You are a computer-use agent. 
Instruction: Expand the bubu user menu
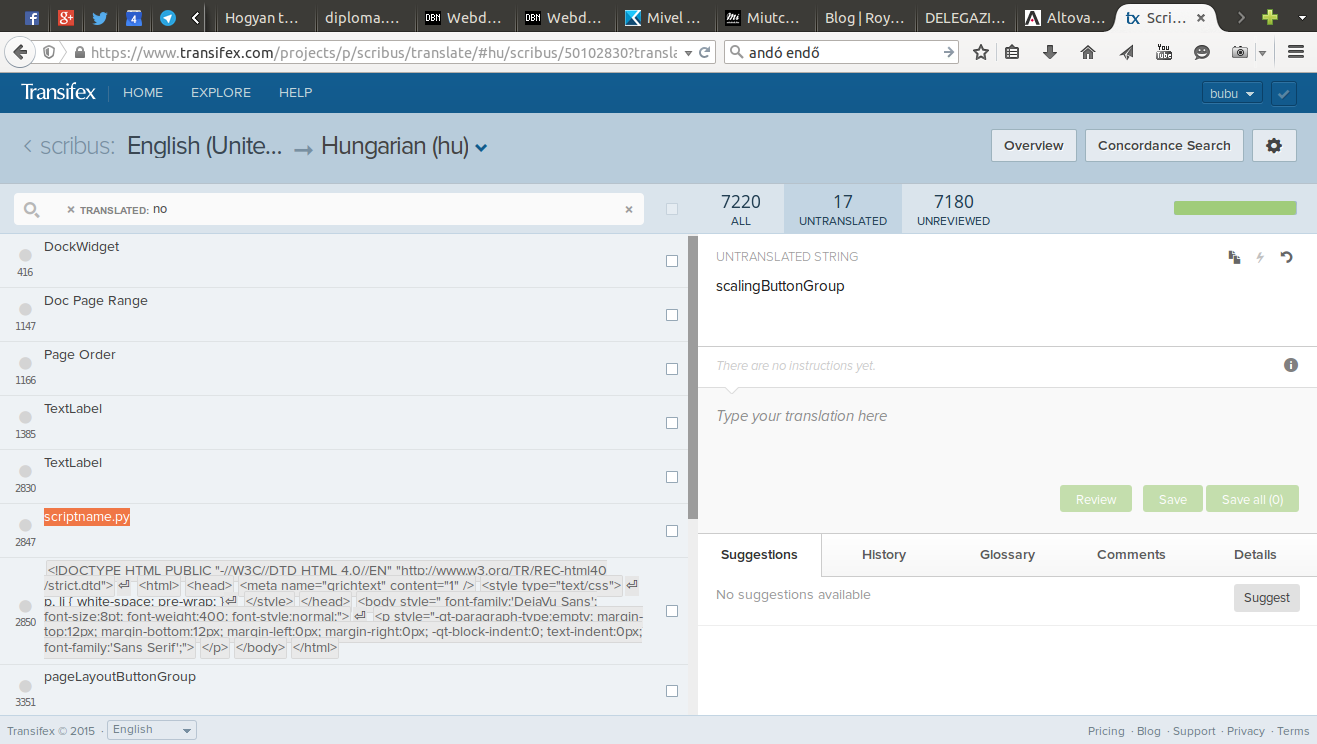click(x=1231, y=93)
